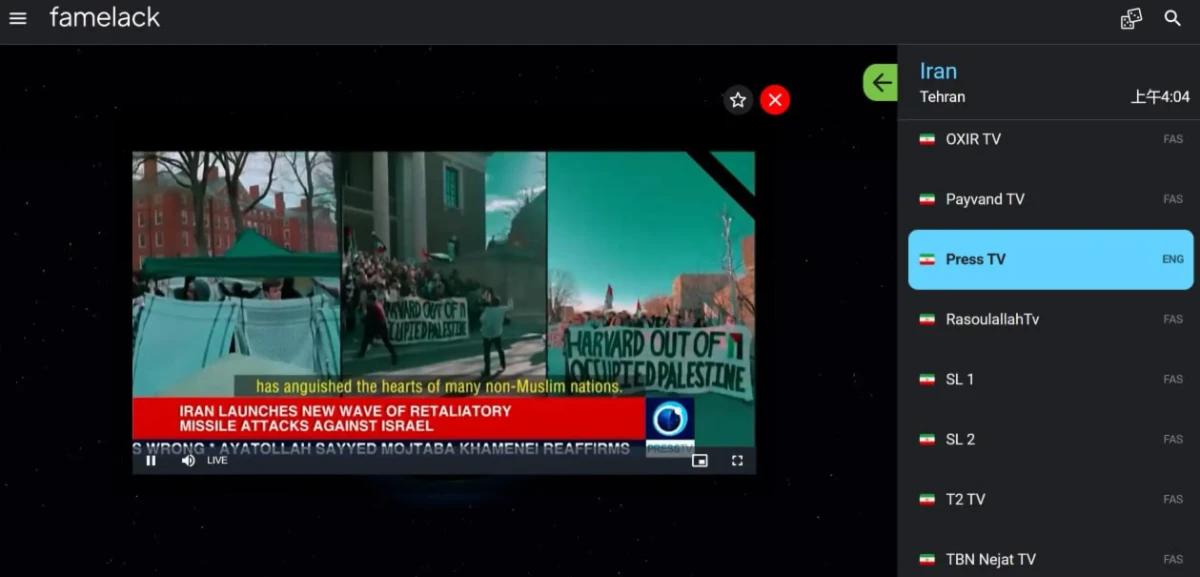Add channel to favorites with star
The image size is (1200, 577).
coord(738,100)
